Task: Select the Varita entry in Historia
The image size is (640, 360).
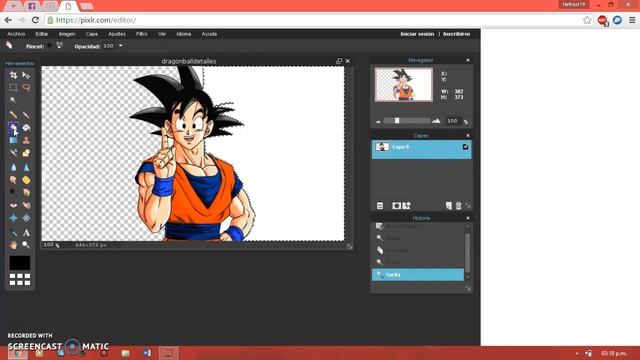Action: [418, 275]
